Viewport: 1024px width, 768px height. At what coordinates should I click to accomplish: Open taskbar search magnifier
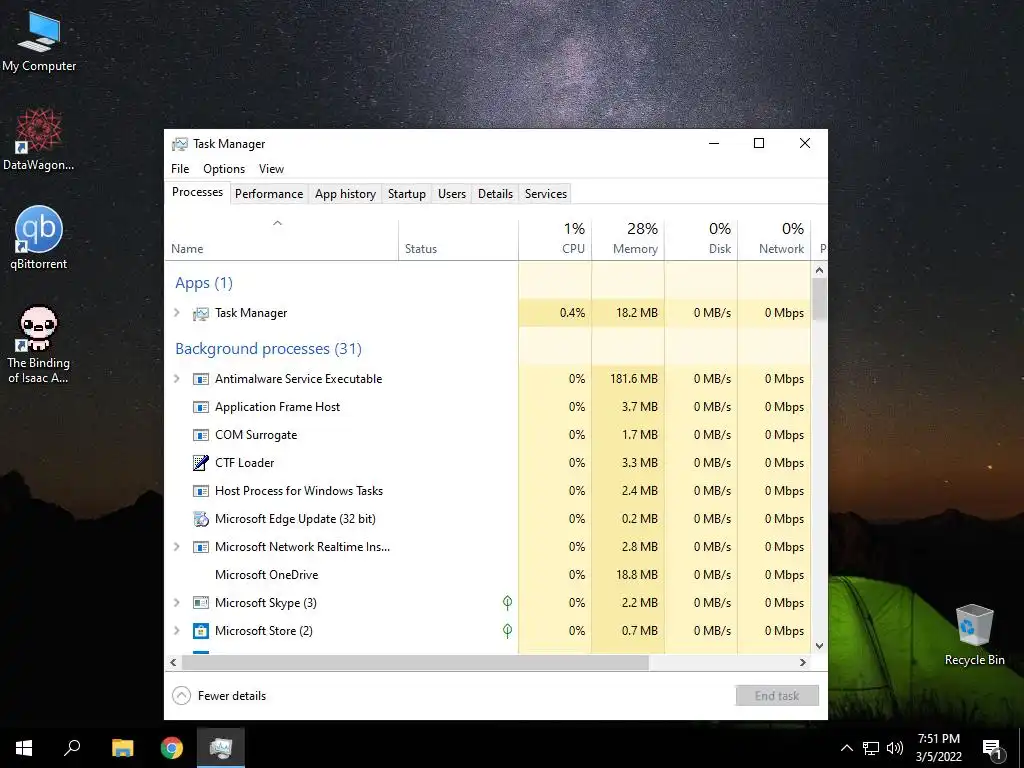72,748
